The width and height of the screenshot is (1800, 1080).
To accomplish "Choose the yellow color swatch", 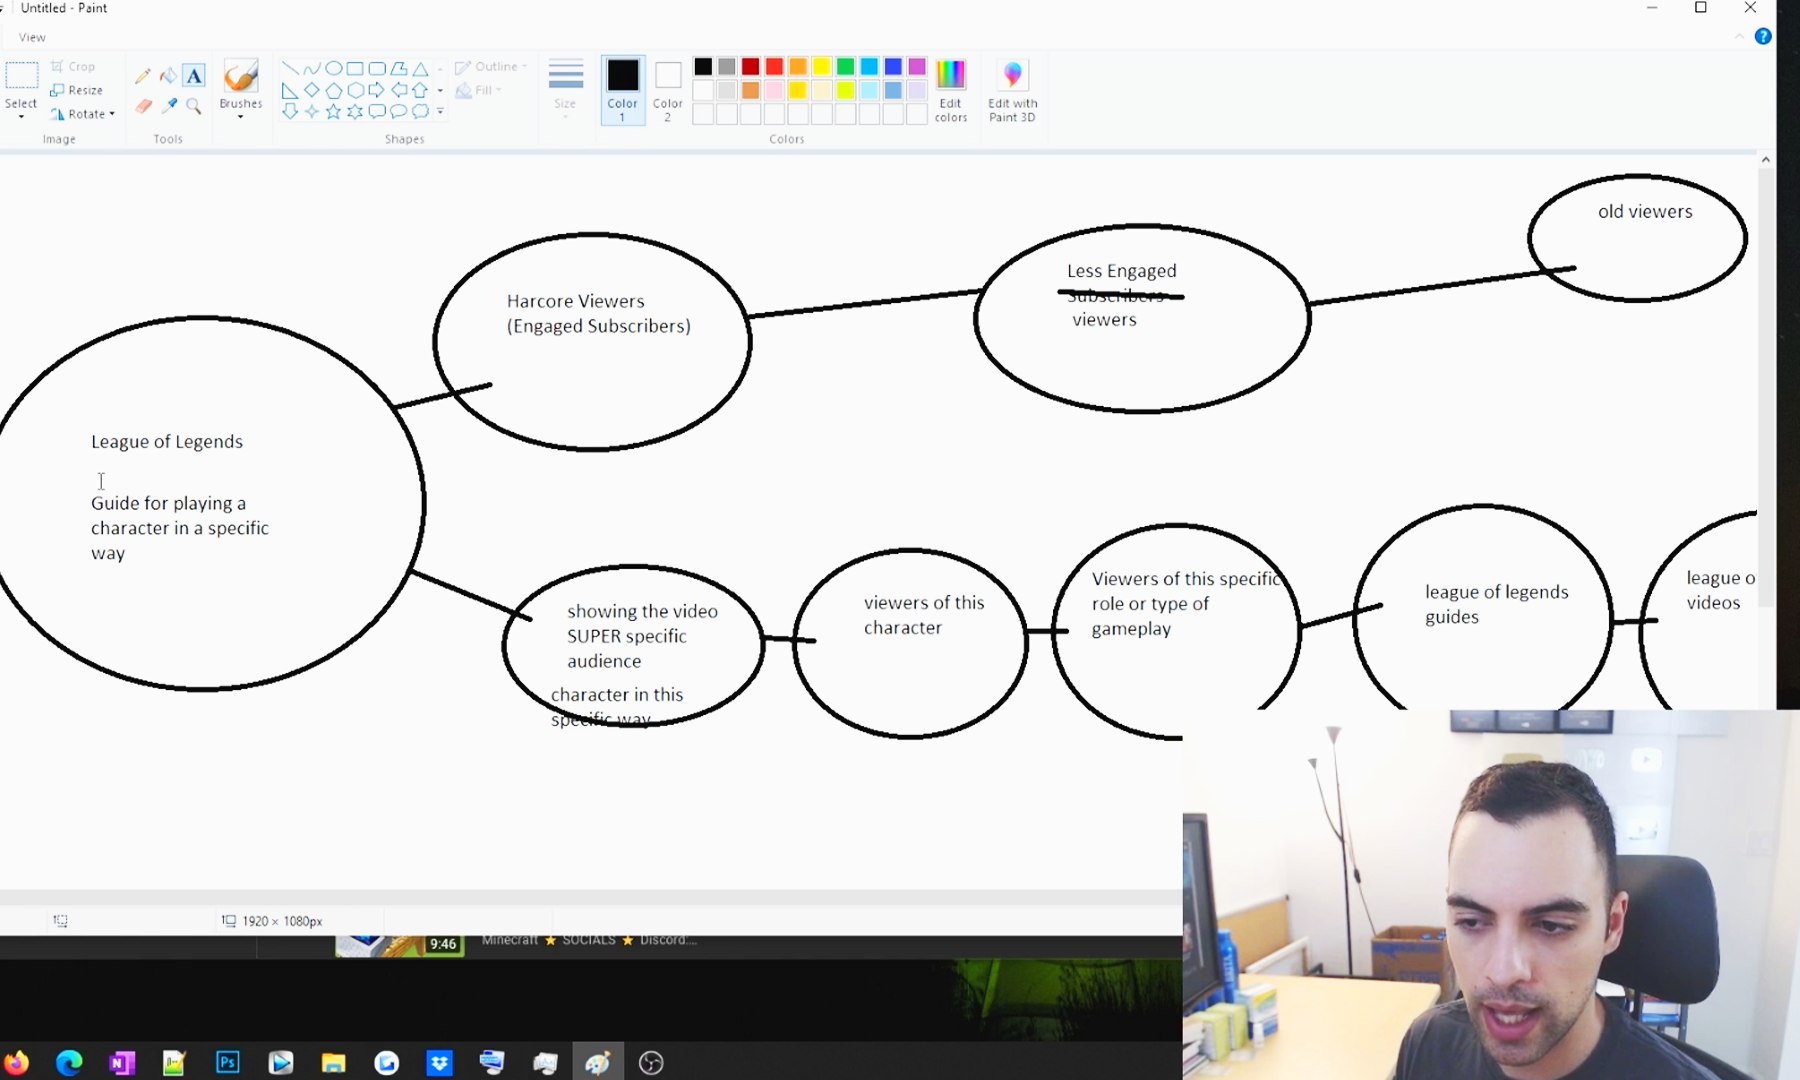I will pyautogui.click(x=821, y=67).
